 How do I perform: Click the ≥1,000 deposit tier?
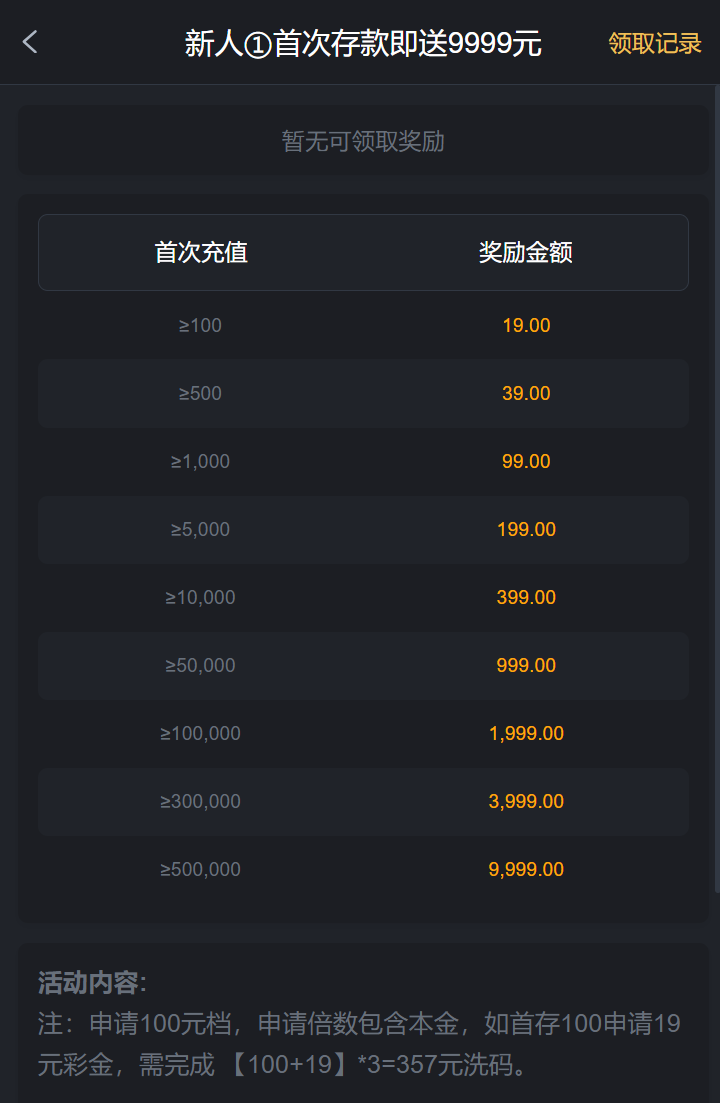tap(200, 461)
